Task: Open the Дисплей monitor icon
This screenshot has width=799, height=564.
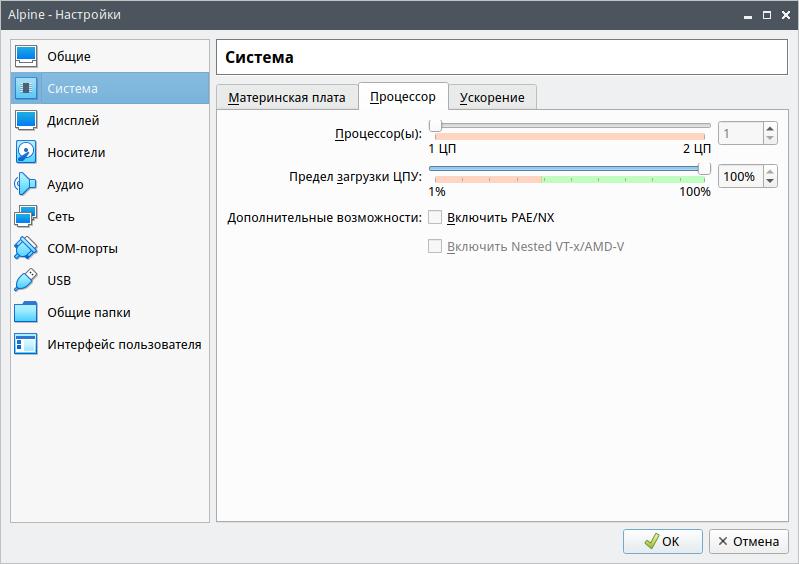Action: (x=25, y=120)
